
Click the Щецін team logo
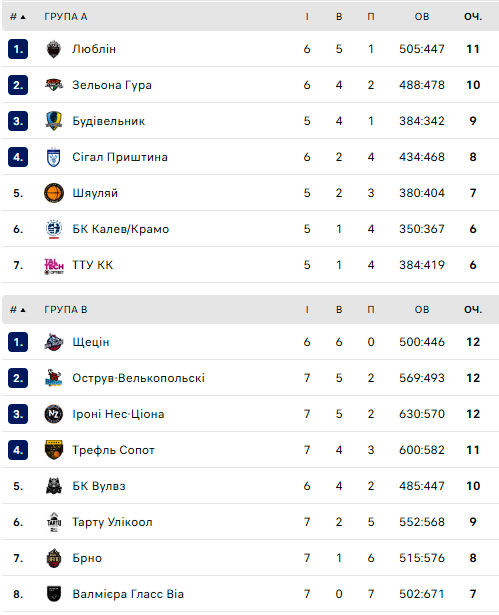coord(54,342)
